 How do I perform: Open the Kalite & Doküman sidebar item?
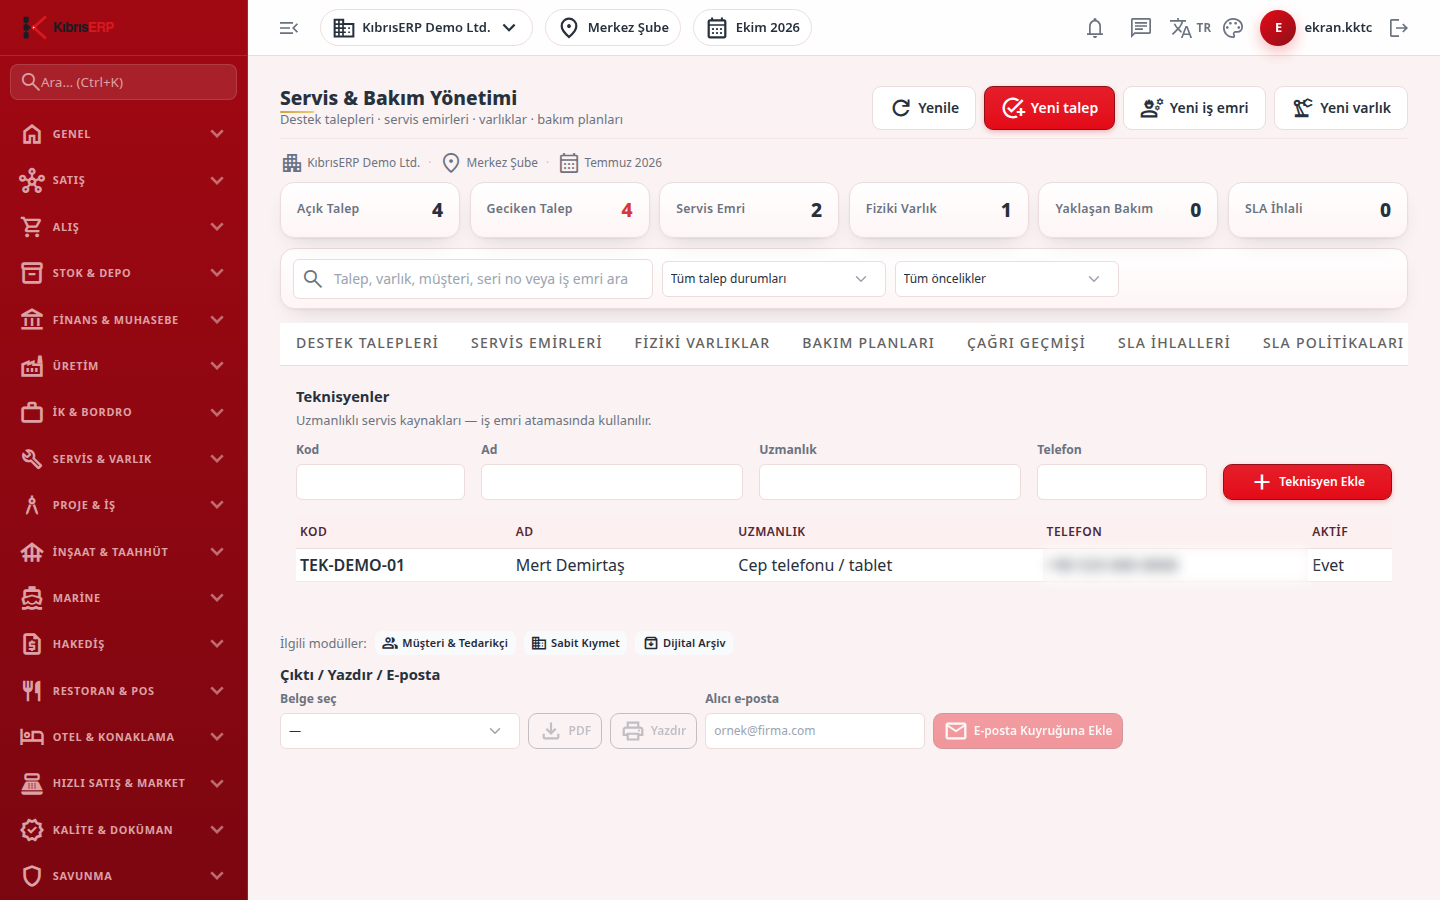(x=123, y=830)
